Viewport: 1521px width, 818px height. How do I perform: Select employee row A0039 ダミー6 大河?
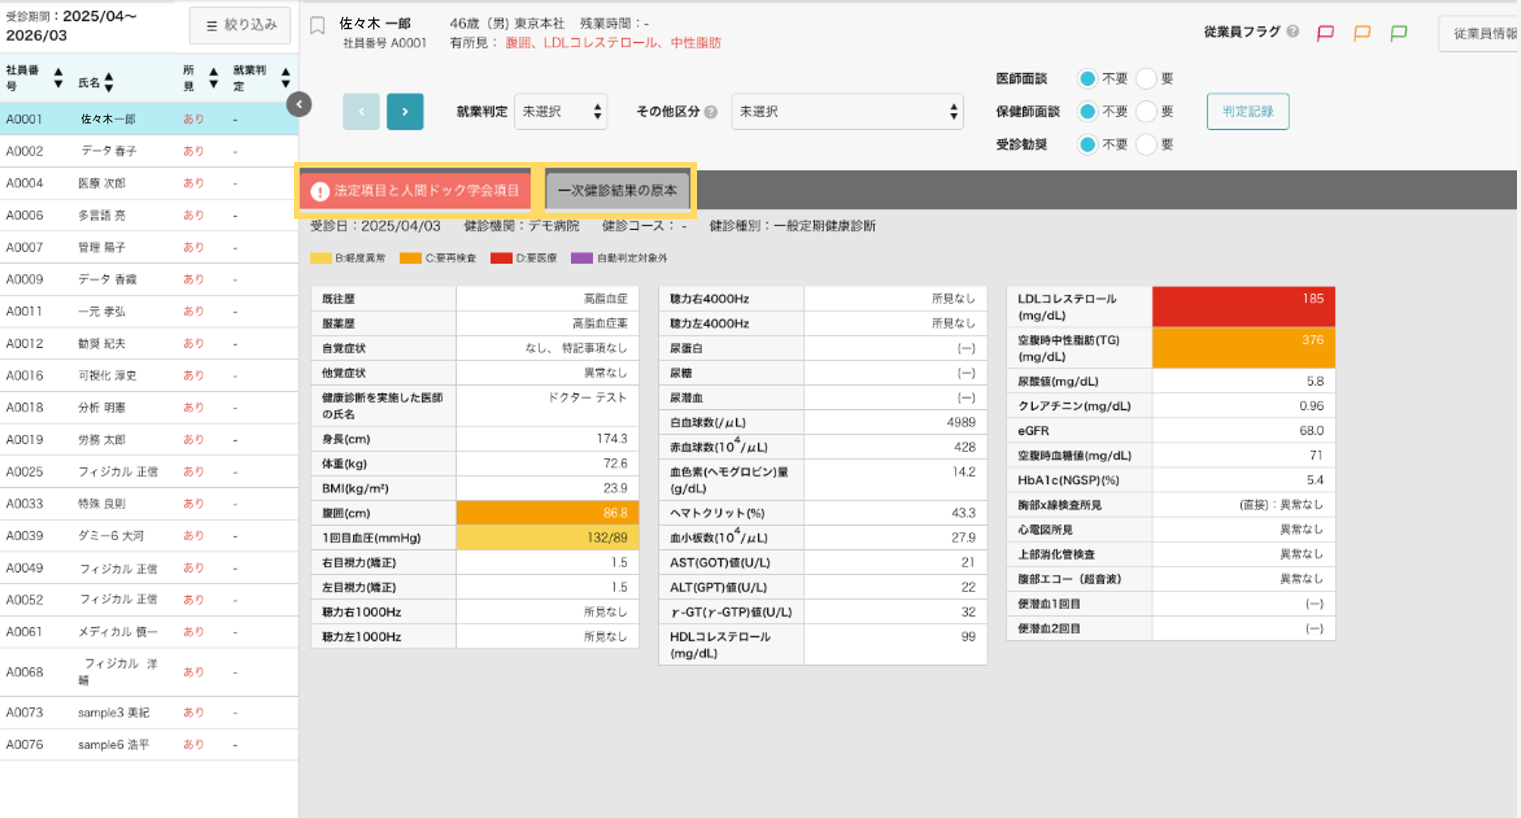(x=149, y=535)
